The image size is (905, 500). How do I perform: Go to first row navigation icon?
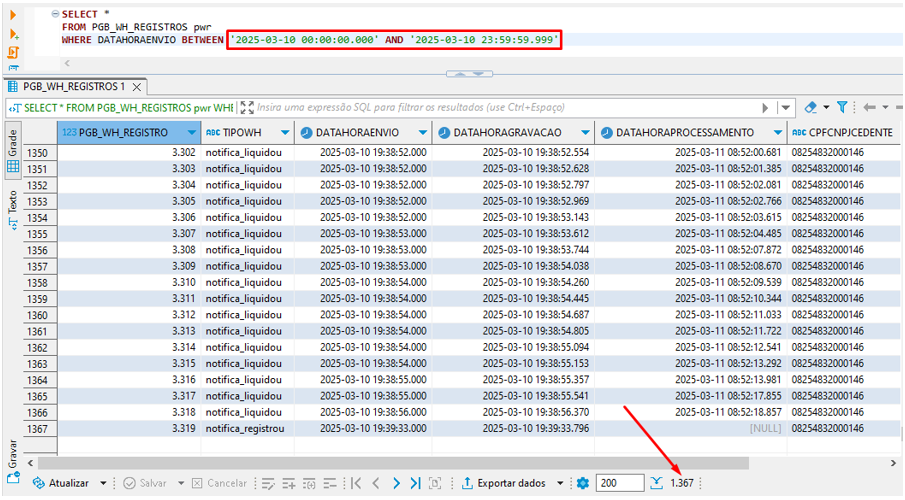point(356,483)
